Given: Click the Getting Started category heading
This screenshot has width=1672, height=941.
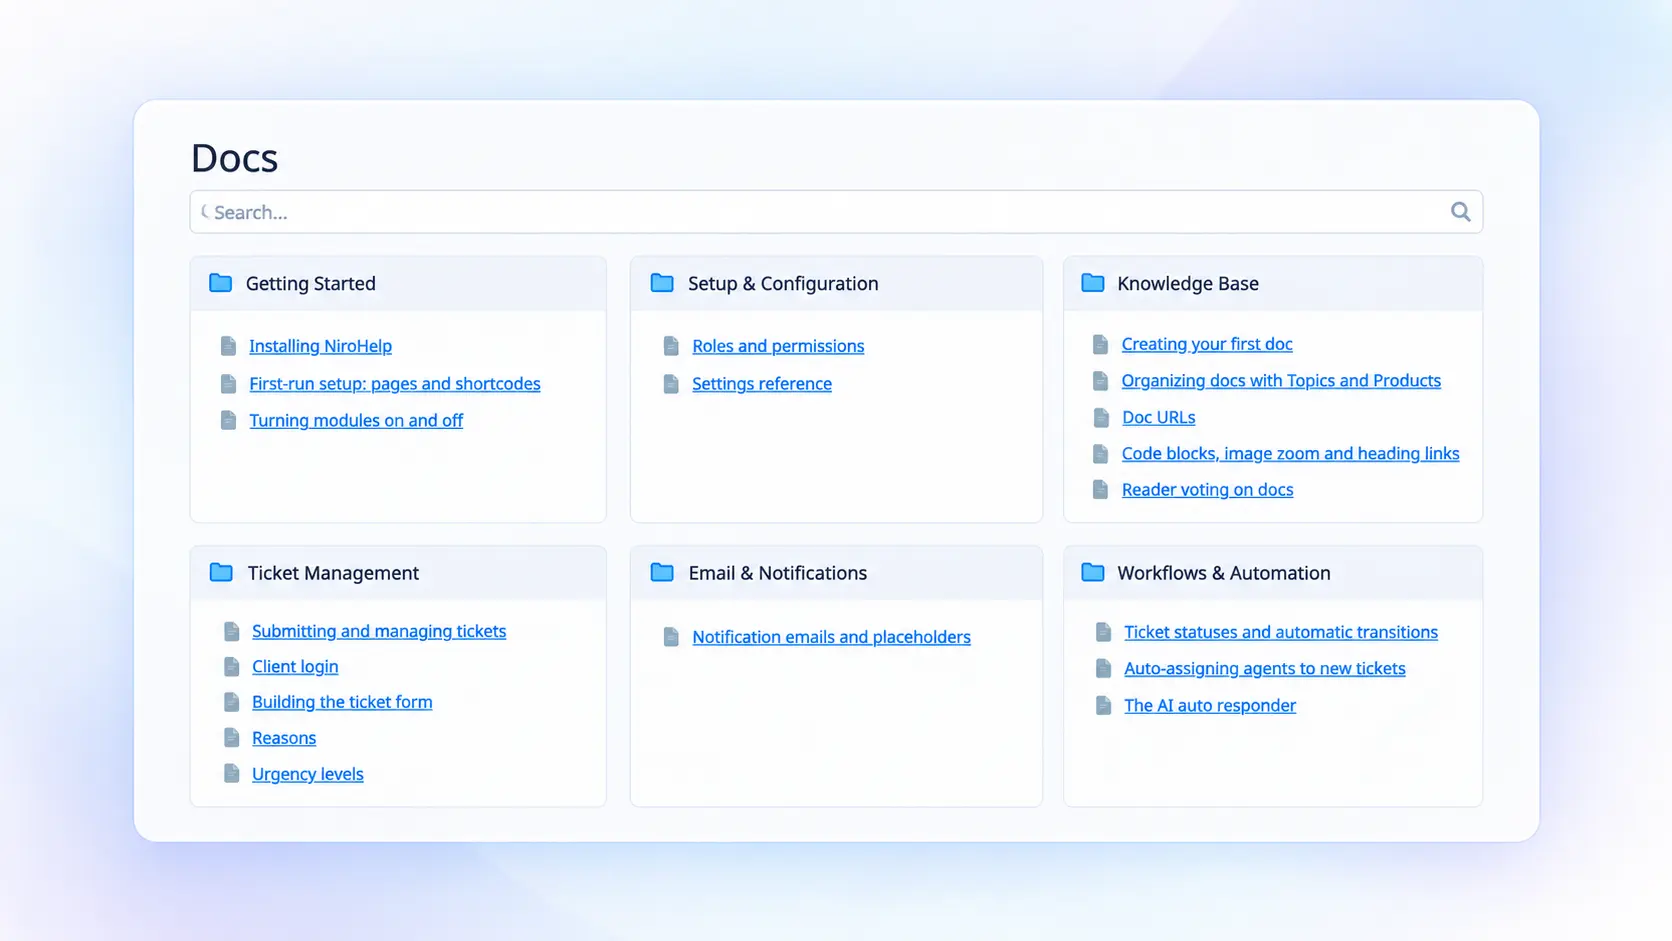Looking at the screenshot, I should (311, 283).
